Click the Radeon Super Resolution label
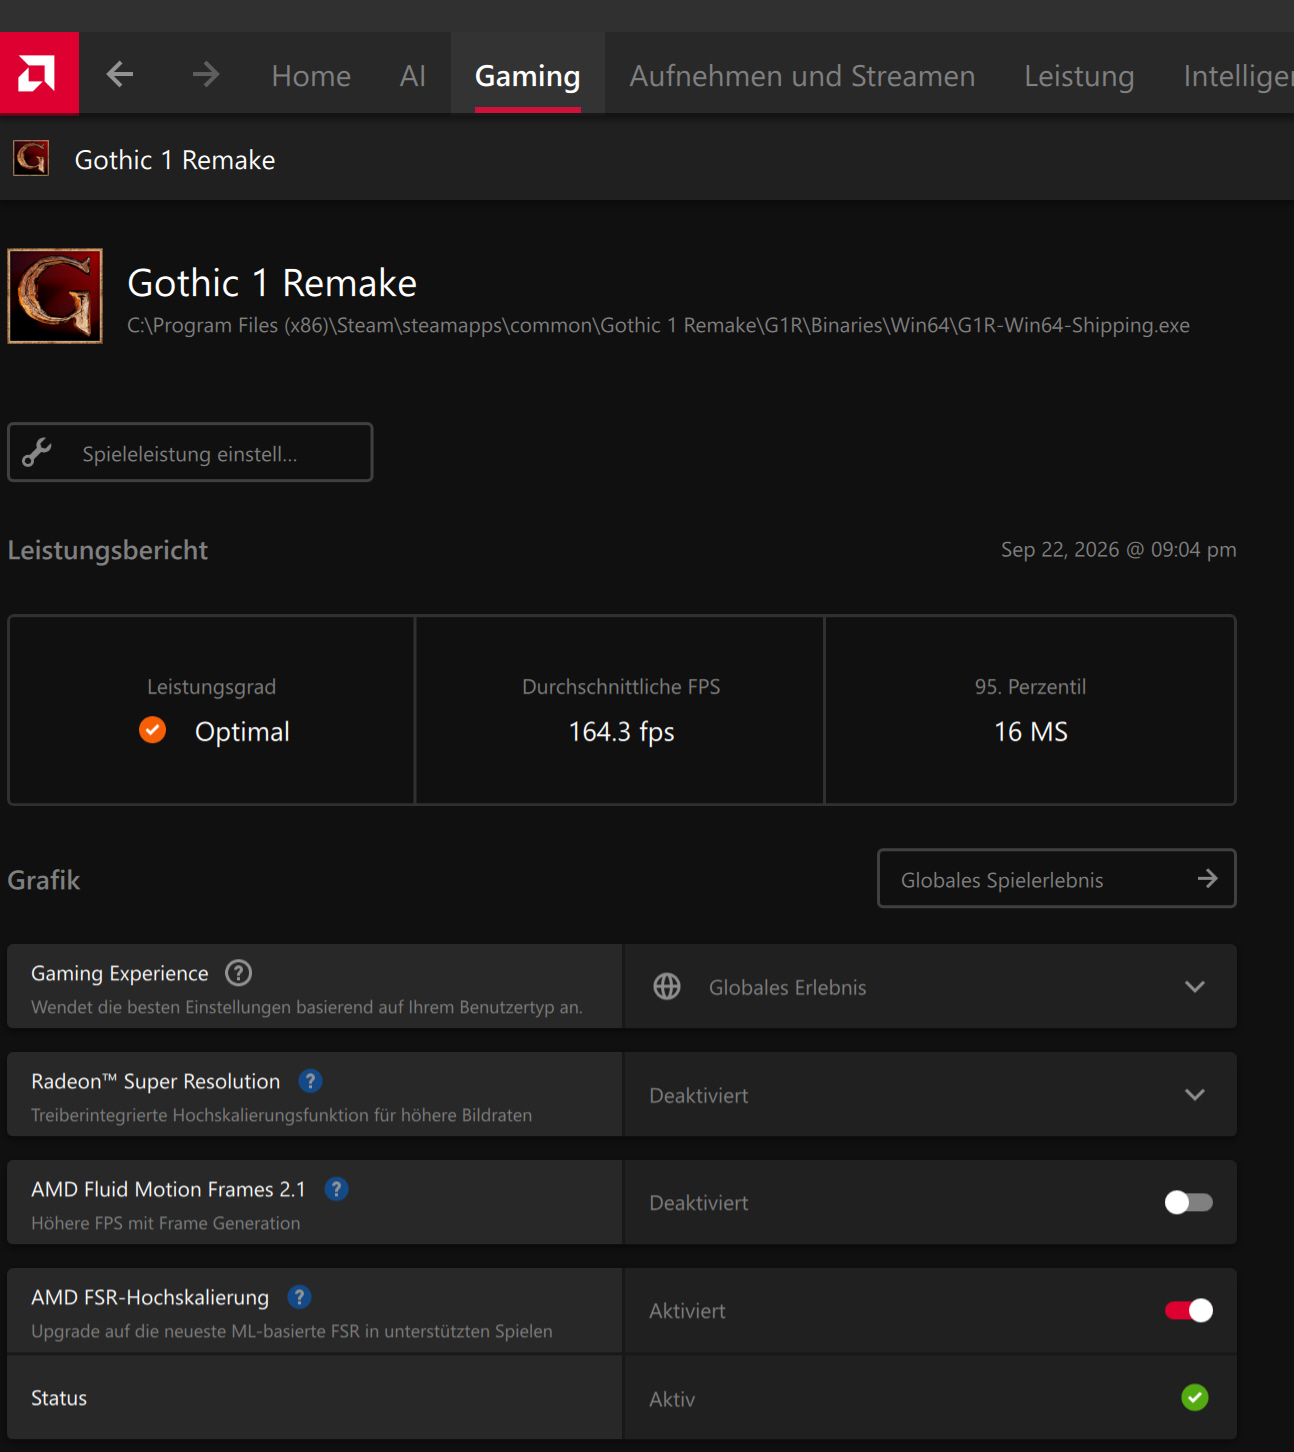The height and width of the screenshot is (1452, 1294). 156,1081
